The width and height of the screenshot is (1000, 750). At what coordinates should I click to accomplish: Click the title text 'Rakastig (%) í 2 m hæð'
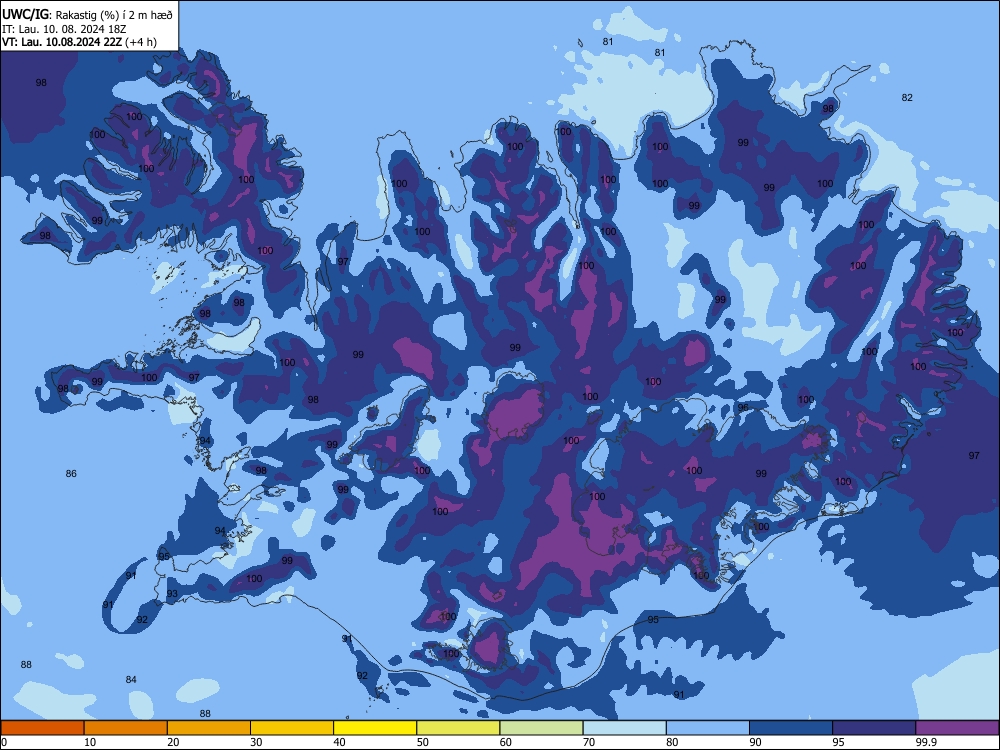point(114,15)
